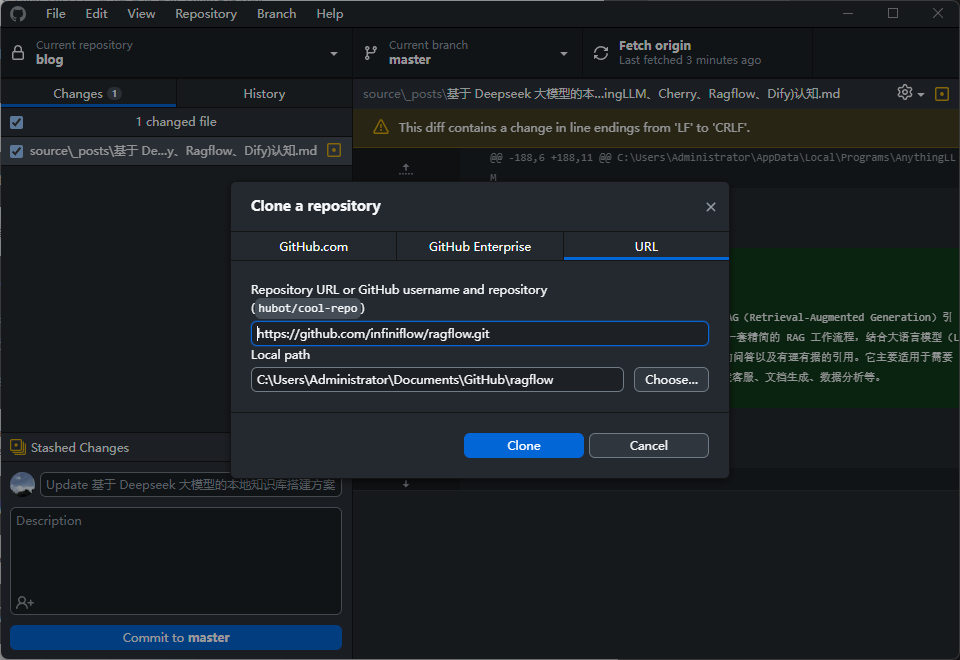The width and height of the screenshot is (960, 660).
Task: Open the Repository menu
Action: (x=206, y=13)
